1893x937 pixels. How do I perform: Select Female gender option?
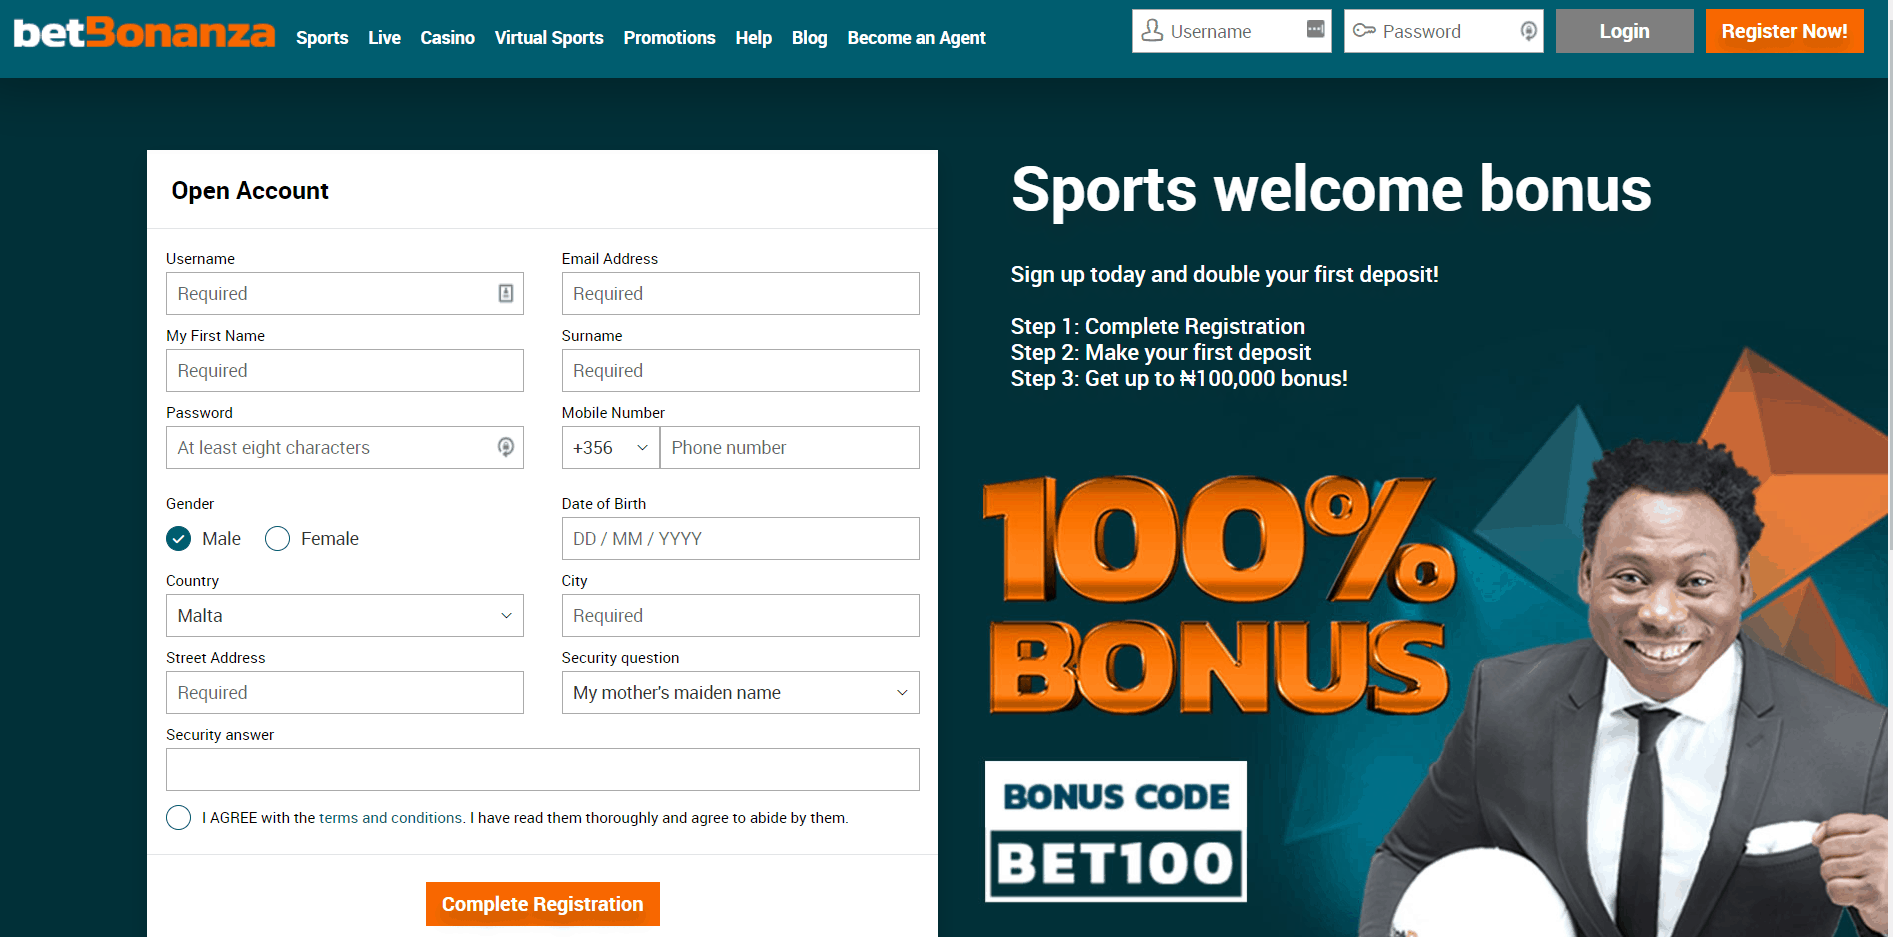pyautogui.click(x=278, y=539)
